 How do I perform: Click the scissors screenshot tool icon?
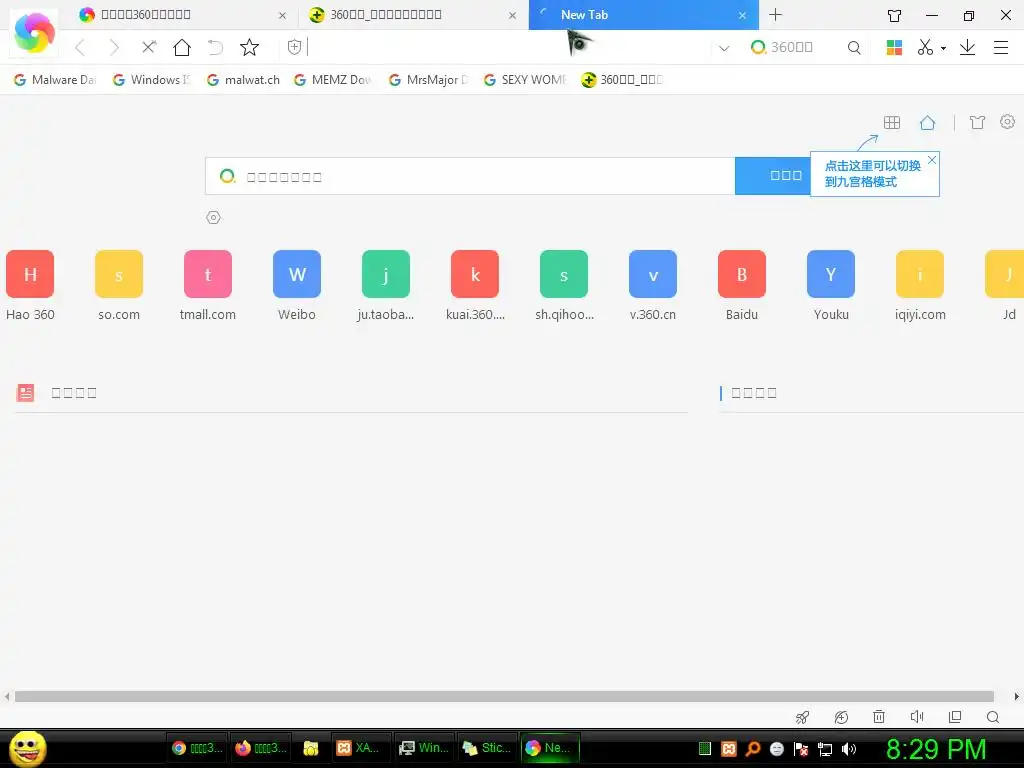(925, 47)
